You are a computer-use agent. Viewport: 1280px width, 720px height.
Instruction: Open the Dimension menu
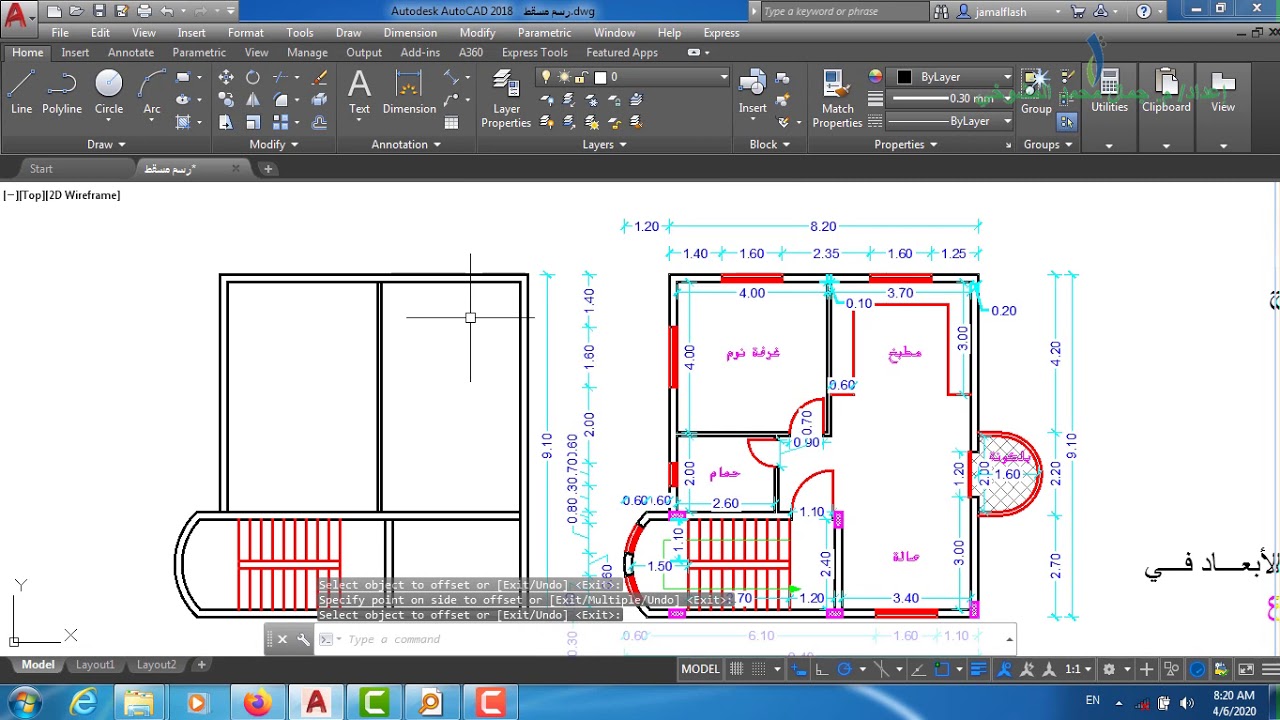coord(410,33)
